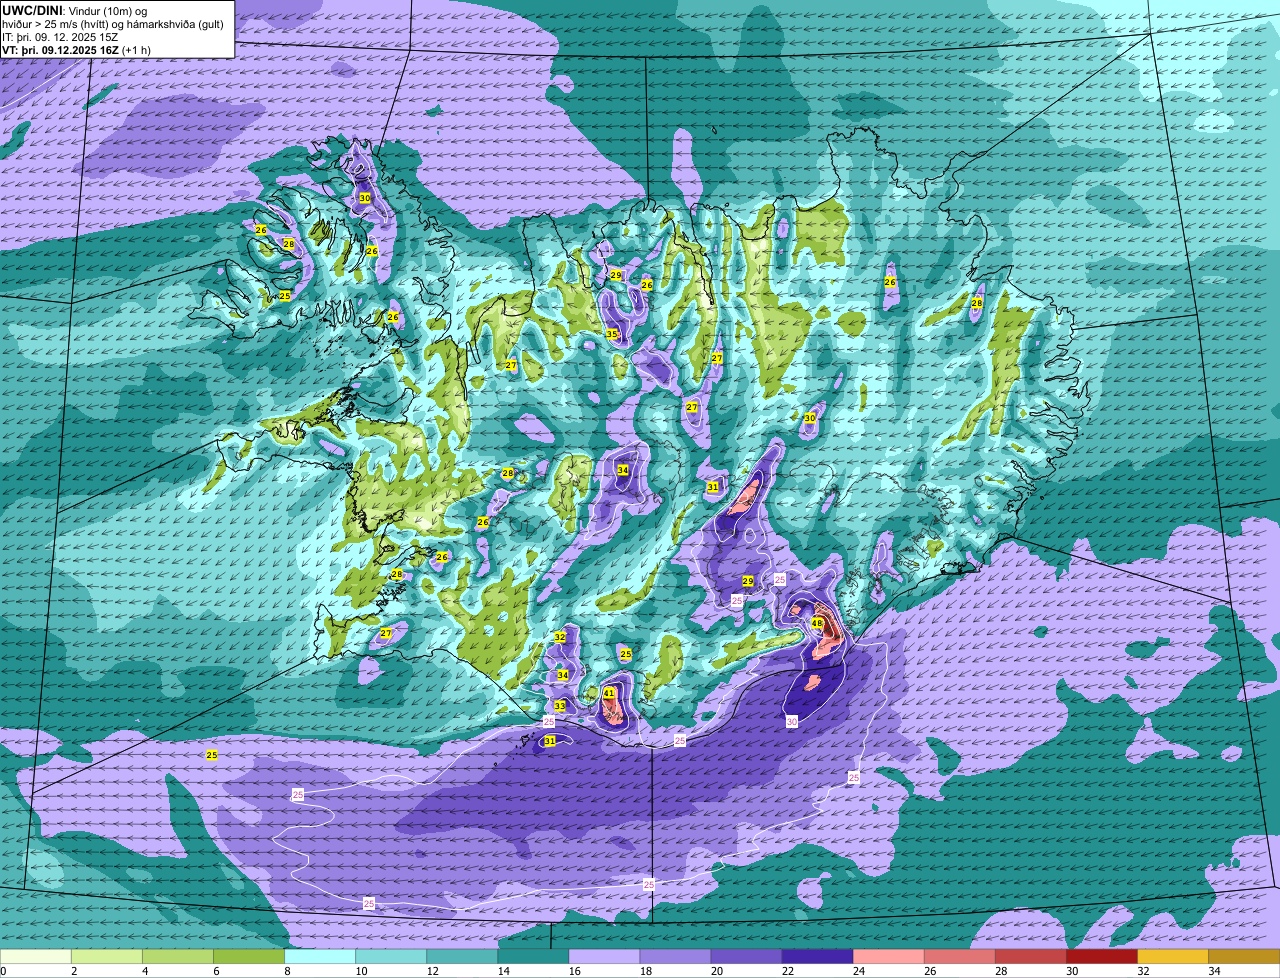Select the salmon 26–28 legend swatch
The width and height of the screenshot is (1280, 978).
(959, 957)
